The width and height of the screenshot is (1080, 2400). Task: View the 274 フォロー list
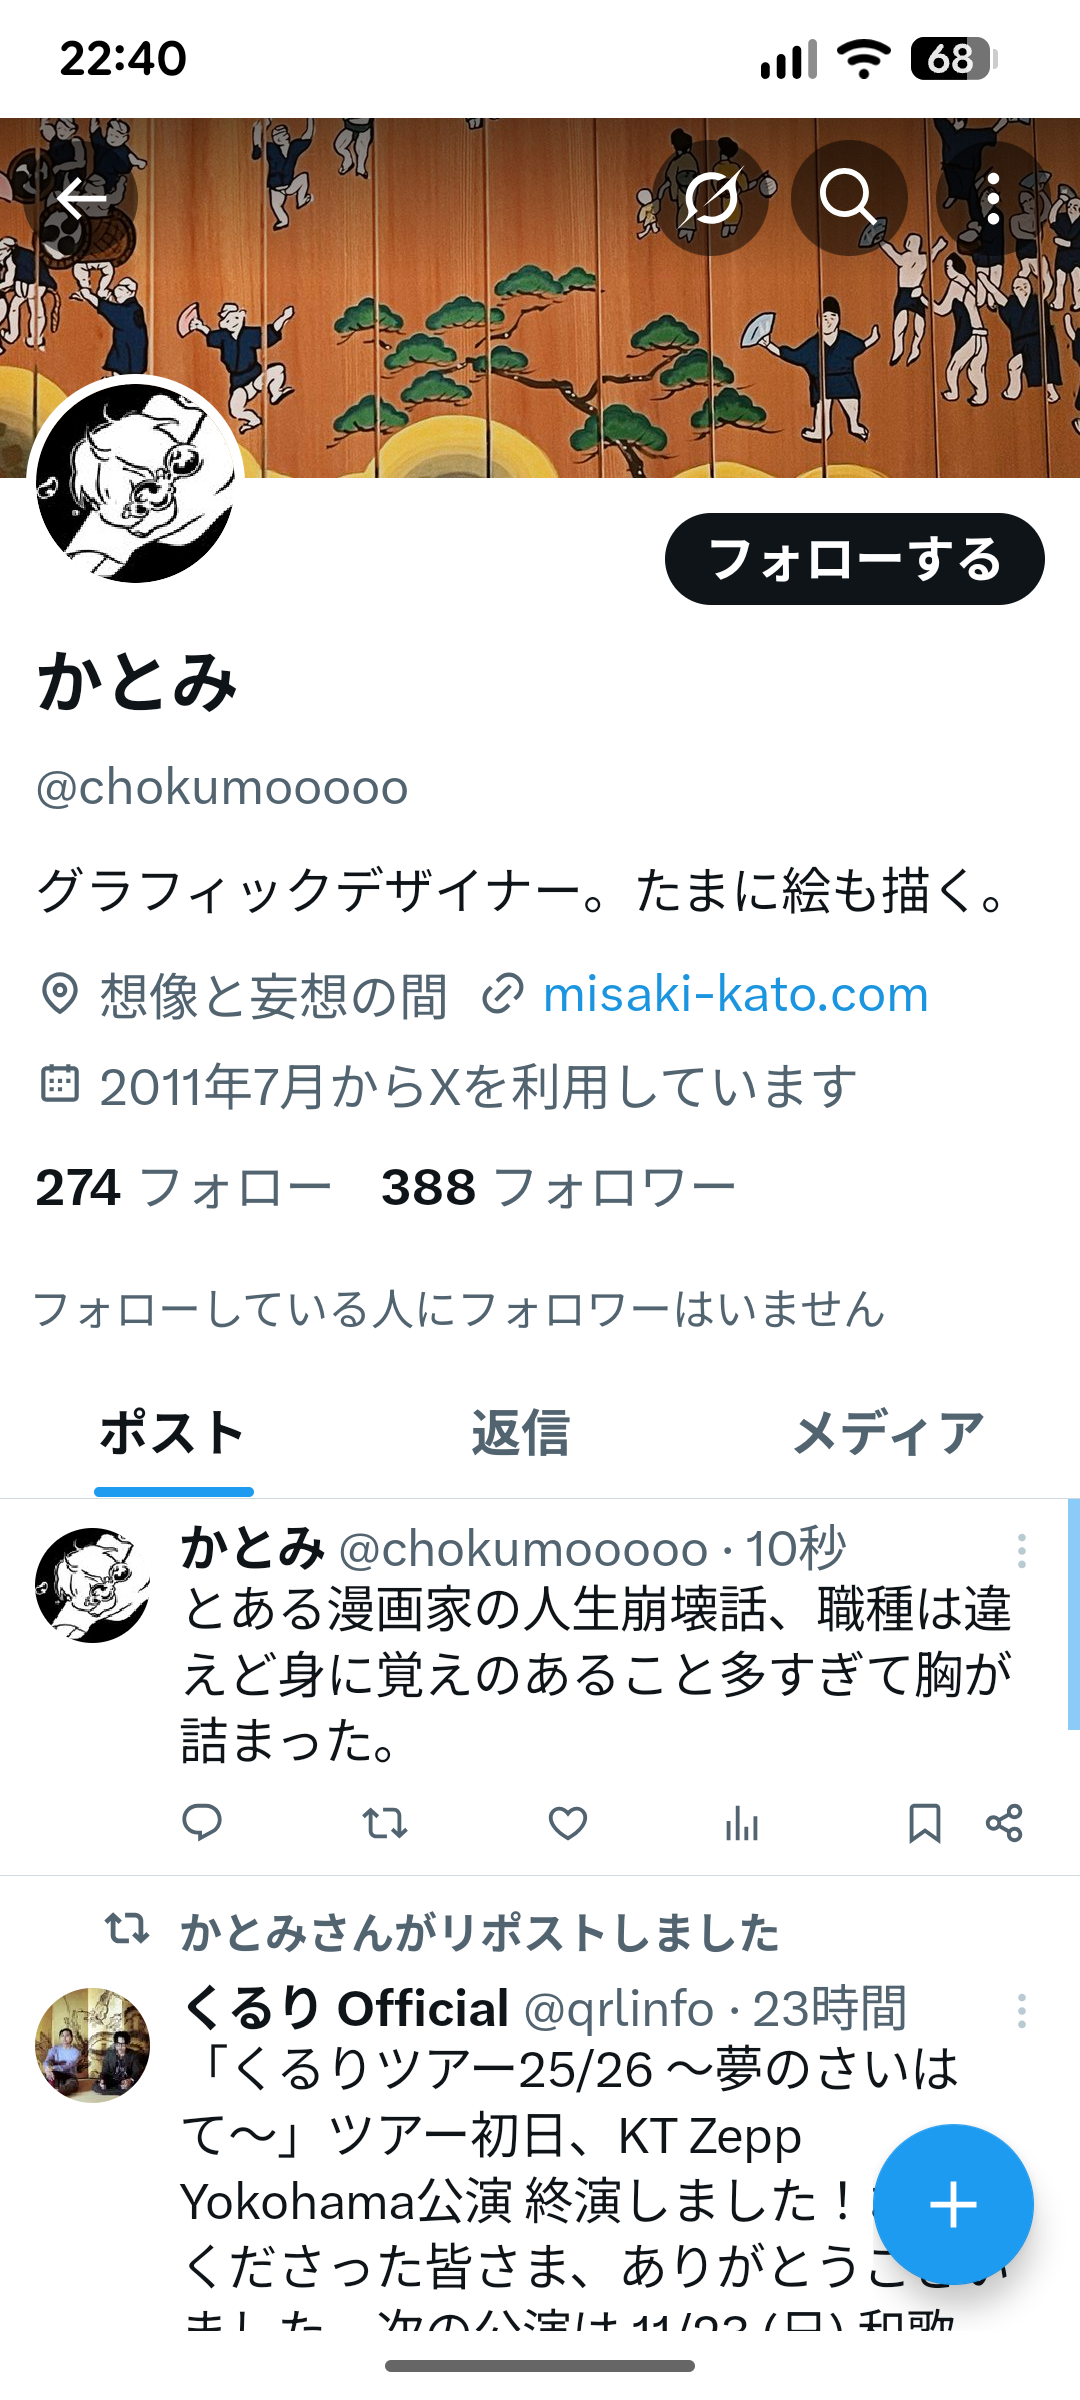pyautogui.click(x=183, y=1188)
